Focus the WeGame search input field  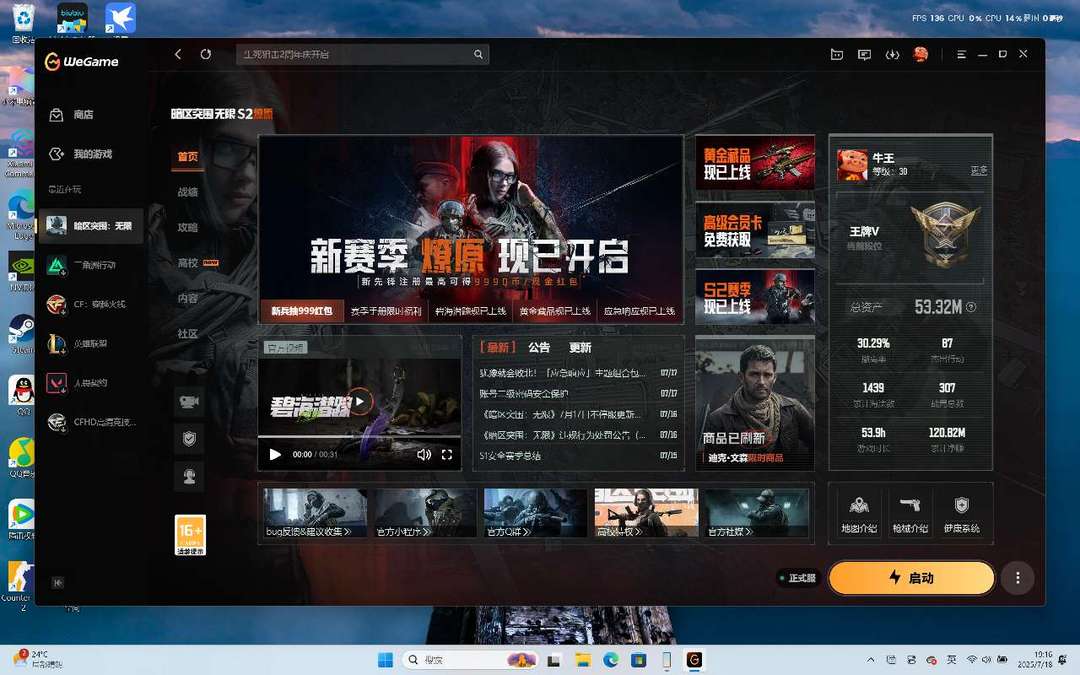pyautogui.click(x=362, y=54)
